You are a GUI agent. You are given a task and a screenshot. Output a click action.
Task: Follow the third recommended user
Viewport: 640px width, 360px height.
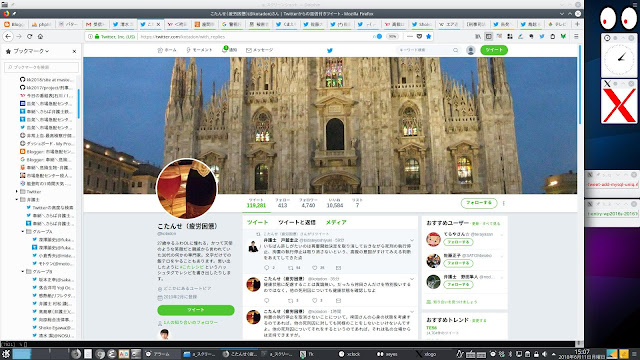point(458,284)
